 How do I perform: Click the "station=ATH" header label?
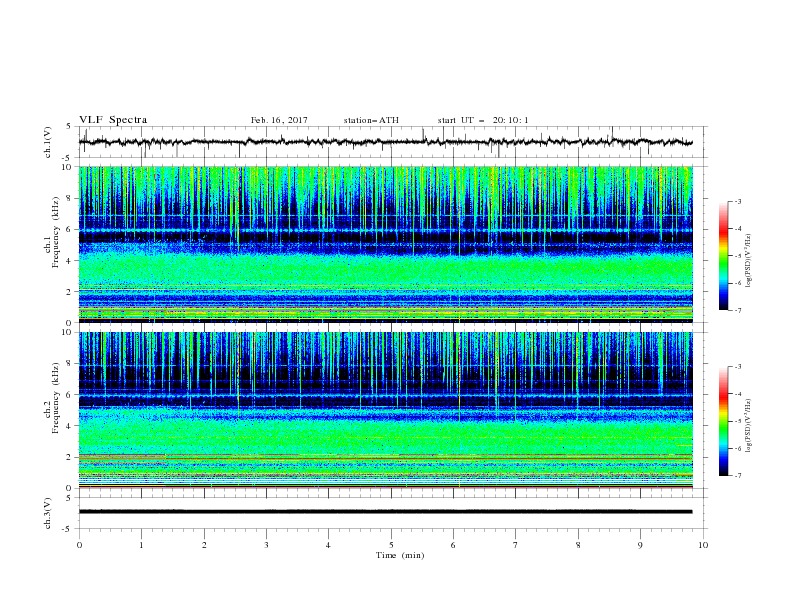coord(371,120)
